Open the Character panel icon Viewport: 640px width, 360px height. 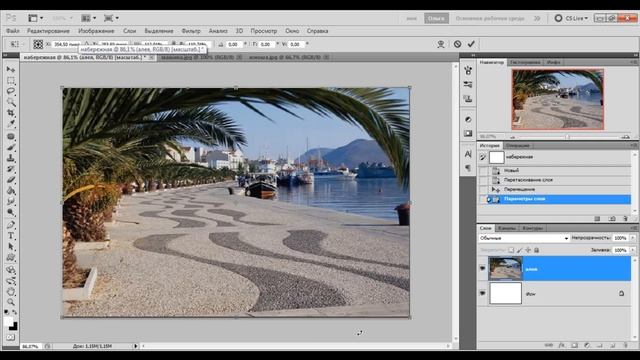pos(468,154)
